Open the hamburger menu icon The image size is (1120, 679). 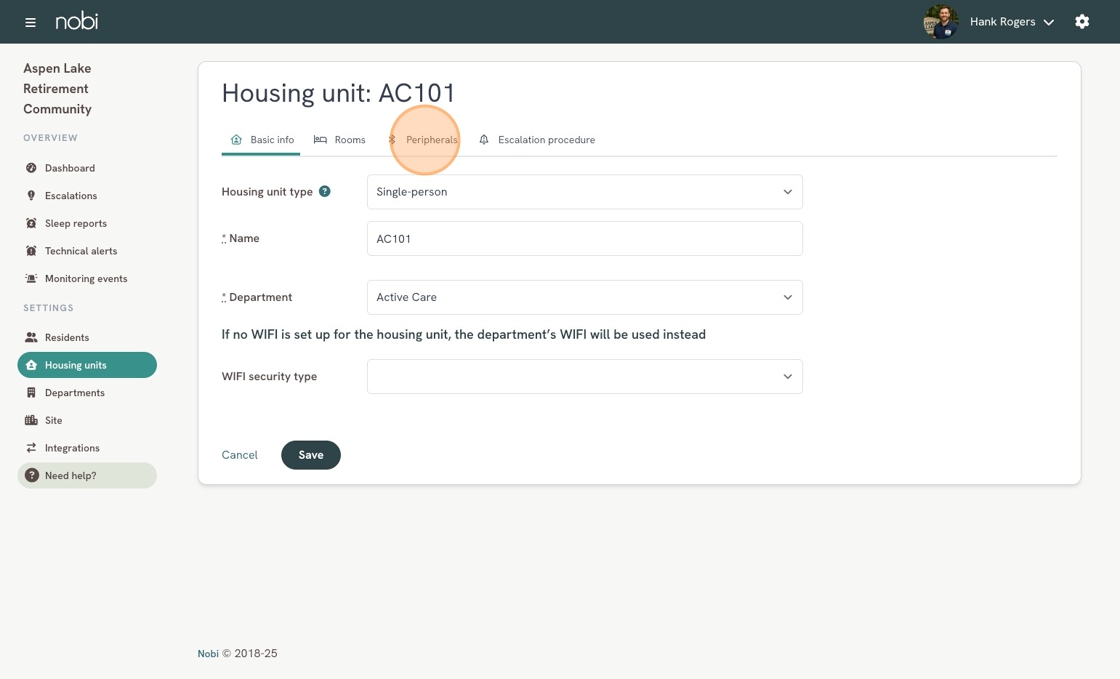point(30,22)
